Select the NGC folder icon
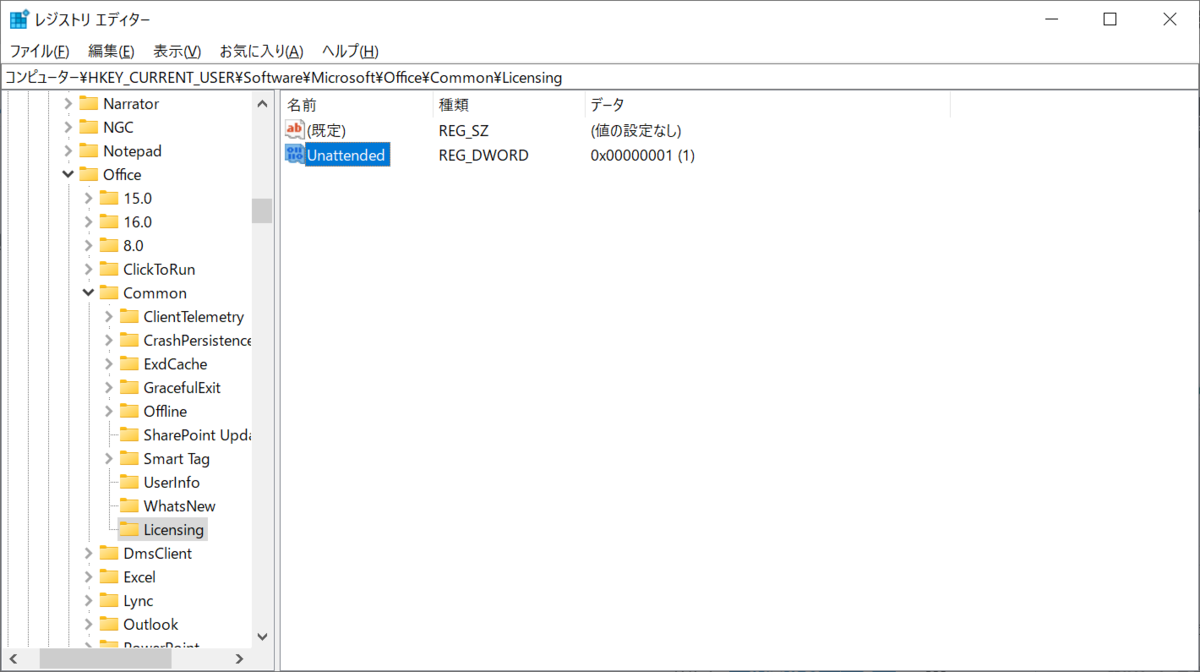 pyautogui.click(x=88, y=127)
